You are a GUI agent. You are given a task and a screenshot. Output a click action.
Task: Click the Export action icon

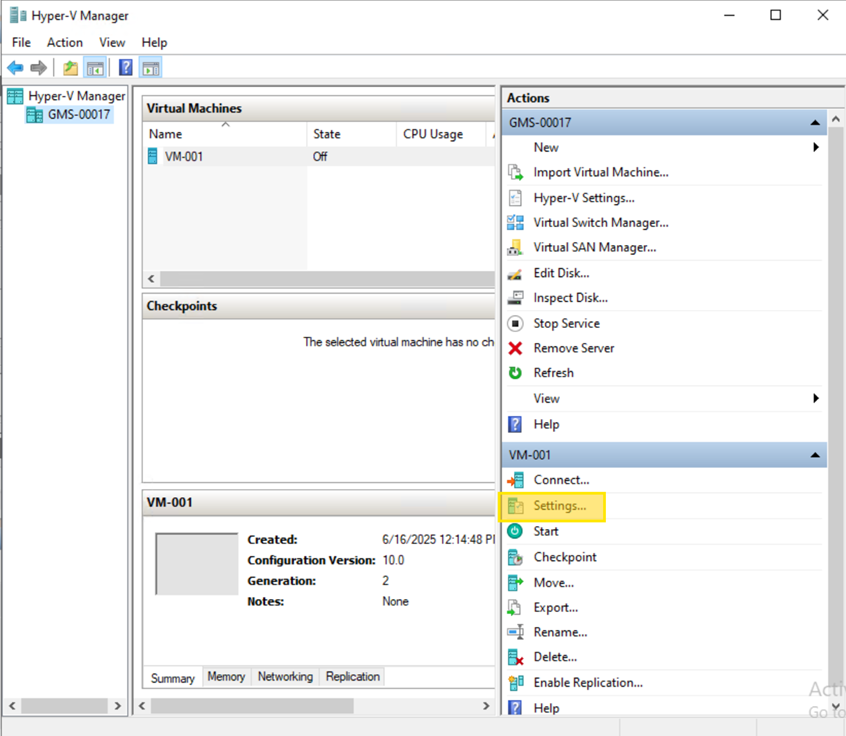[514, 608]
